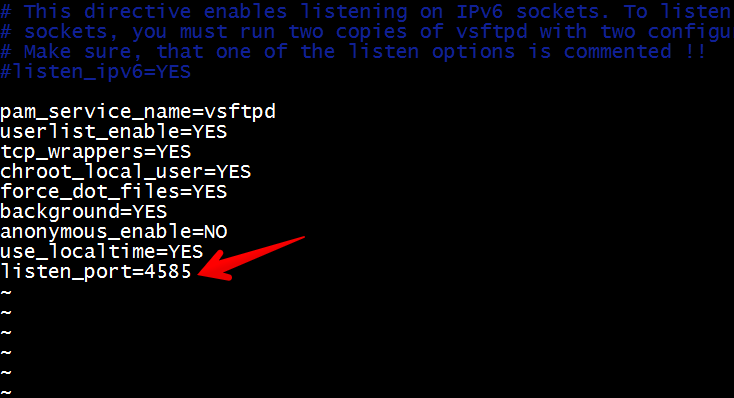Click the red arrow annotation

pyautogui.click(x=251, y=258)
